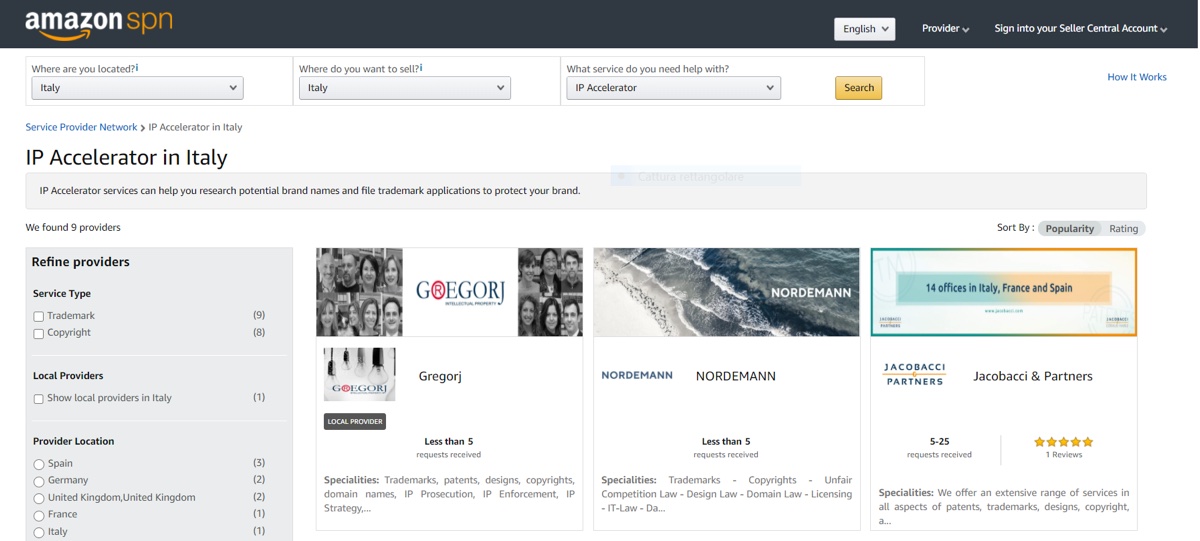Open the 'Where do you want to sell?' dropdown
This screenshot has width=1200, height=541.
[x=404, y=88]
